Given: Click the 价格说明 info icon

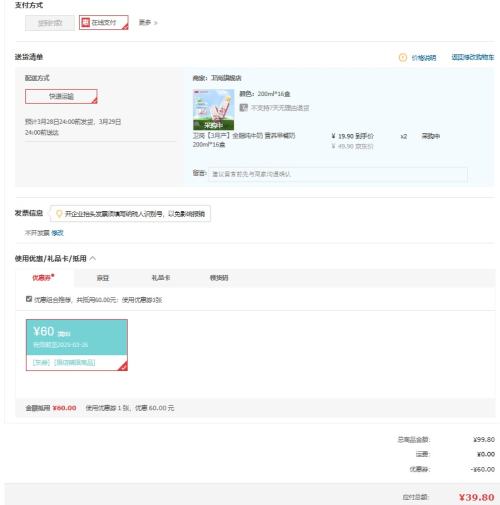Looking at the screenshot, I should click(403, 58).
